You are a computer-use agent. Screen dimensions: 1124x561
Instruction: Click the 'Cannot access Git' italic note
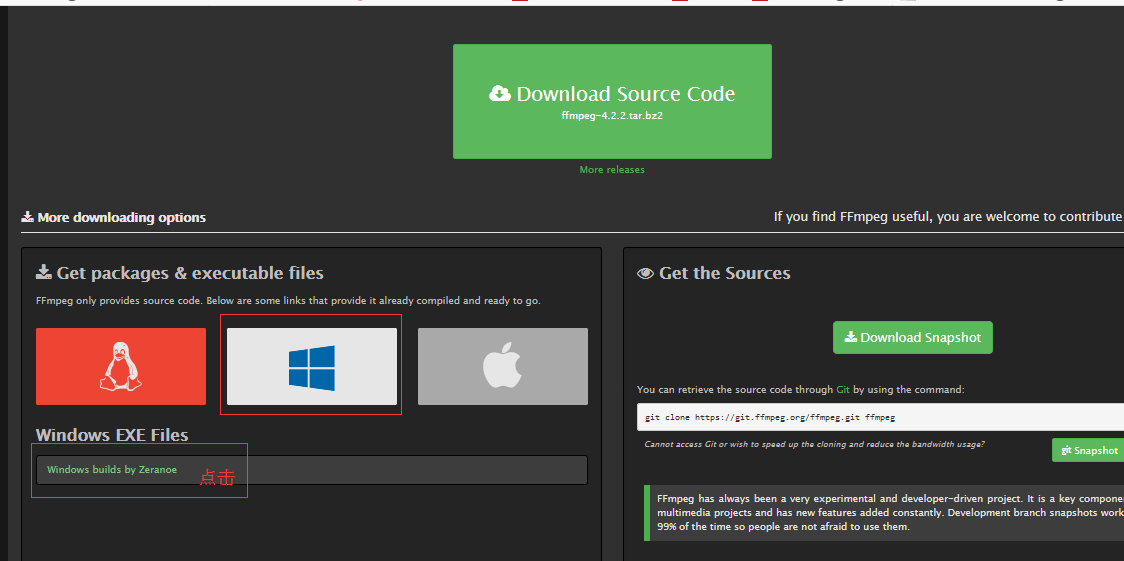pyautogui.click(x=814, y=444)
